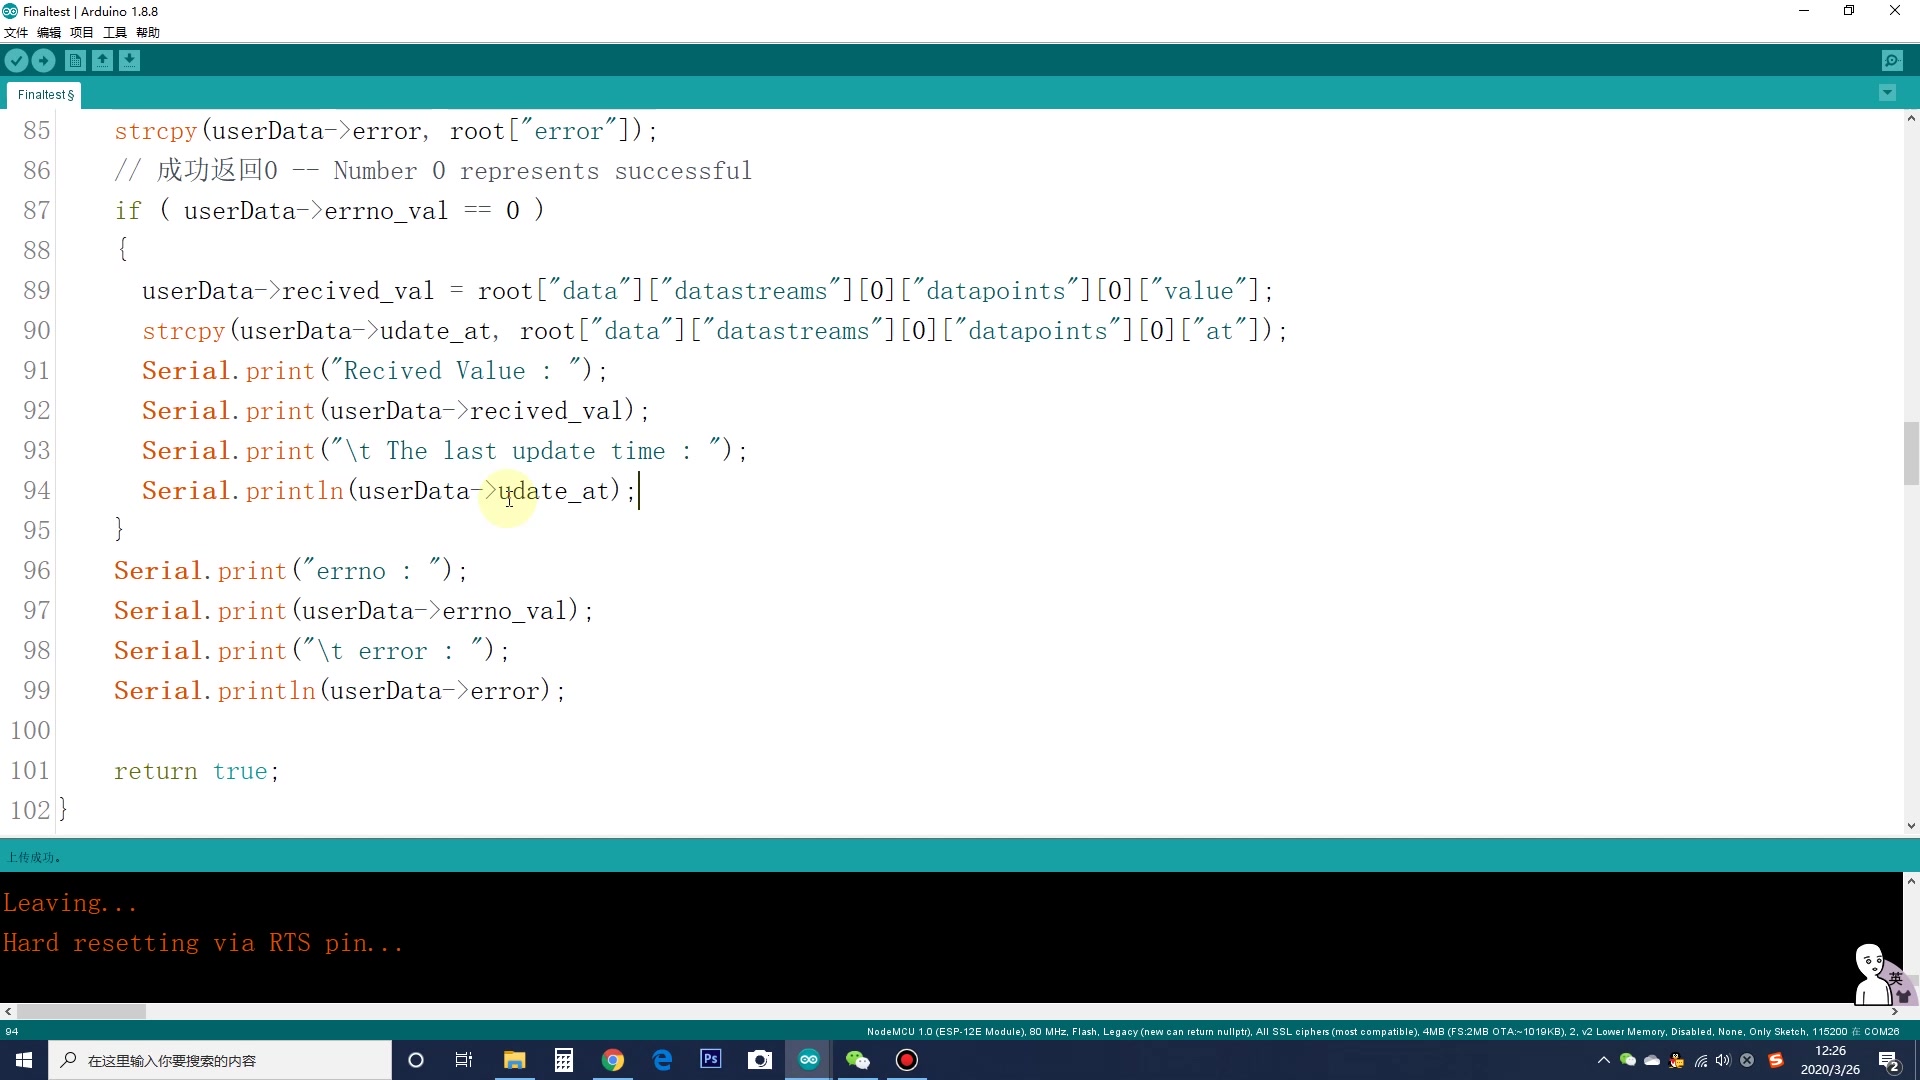Open WeChat from the taskbar
1920x1080 pixels.
858,1060
